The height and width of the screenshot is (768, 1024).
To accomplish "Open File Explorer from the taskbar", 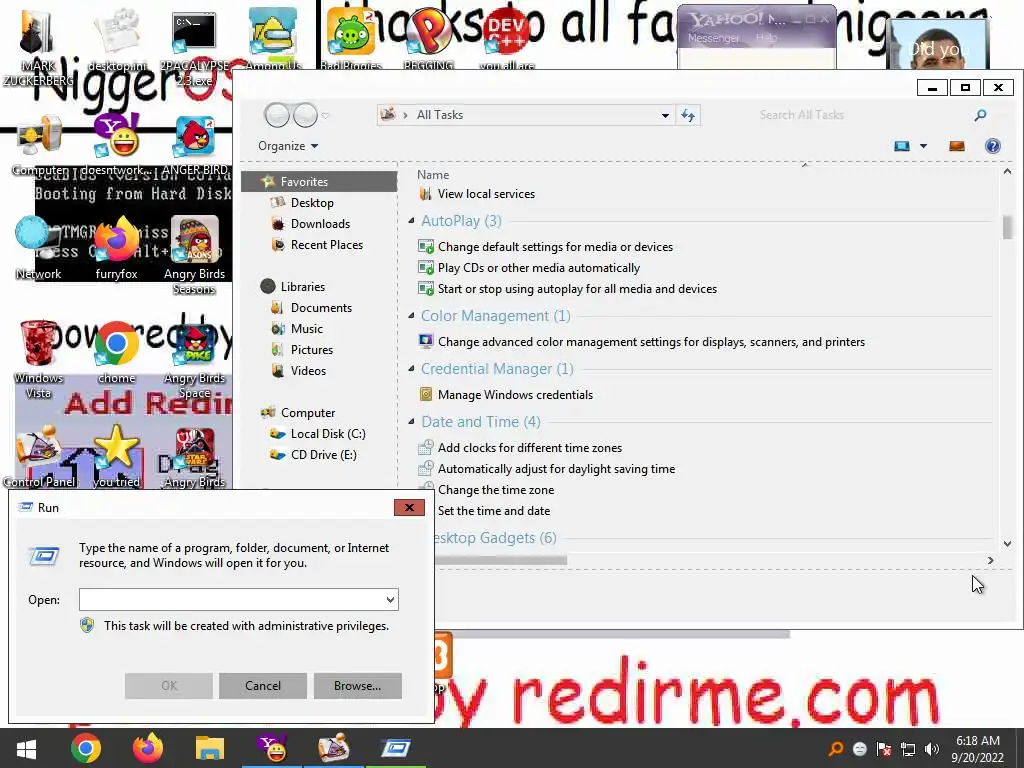I will [210, 748].
